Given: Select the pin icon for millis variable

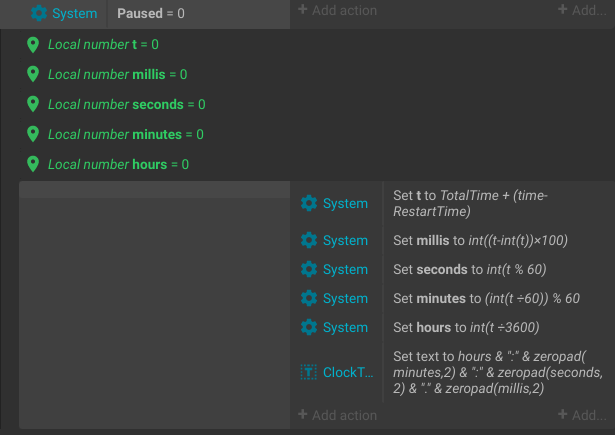Looking at the screenshot, I should coord(33,74).
